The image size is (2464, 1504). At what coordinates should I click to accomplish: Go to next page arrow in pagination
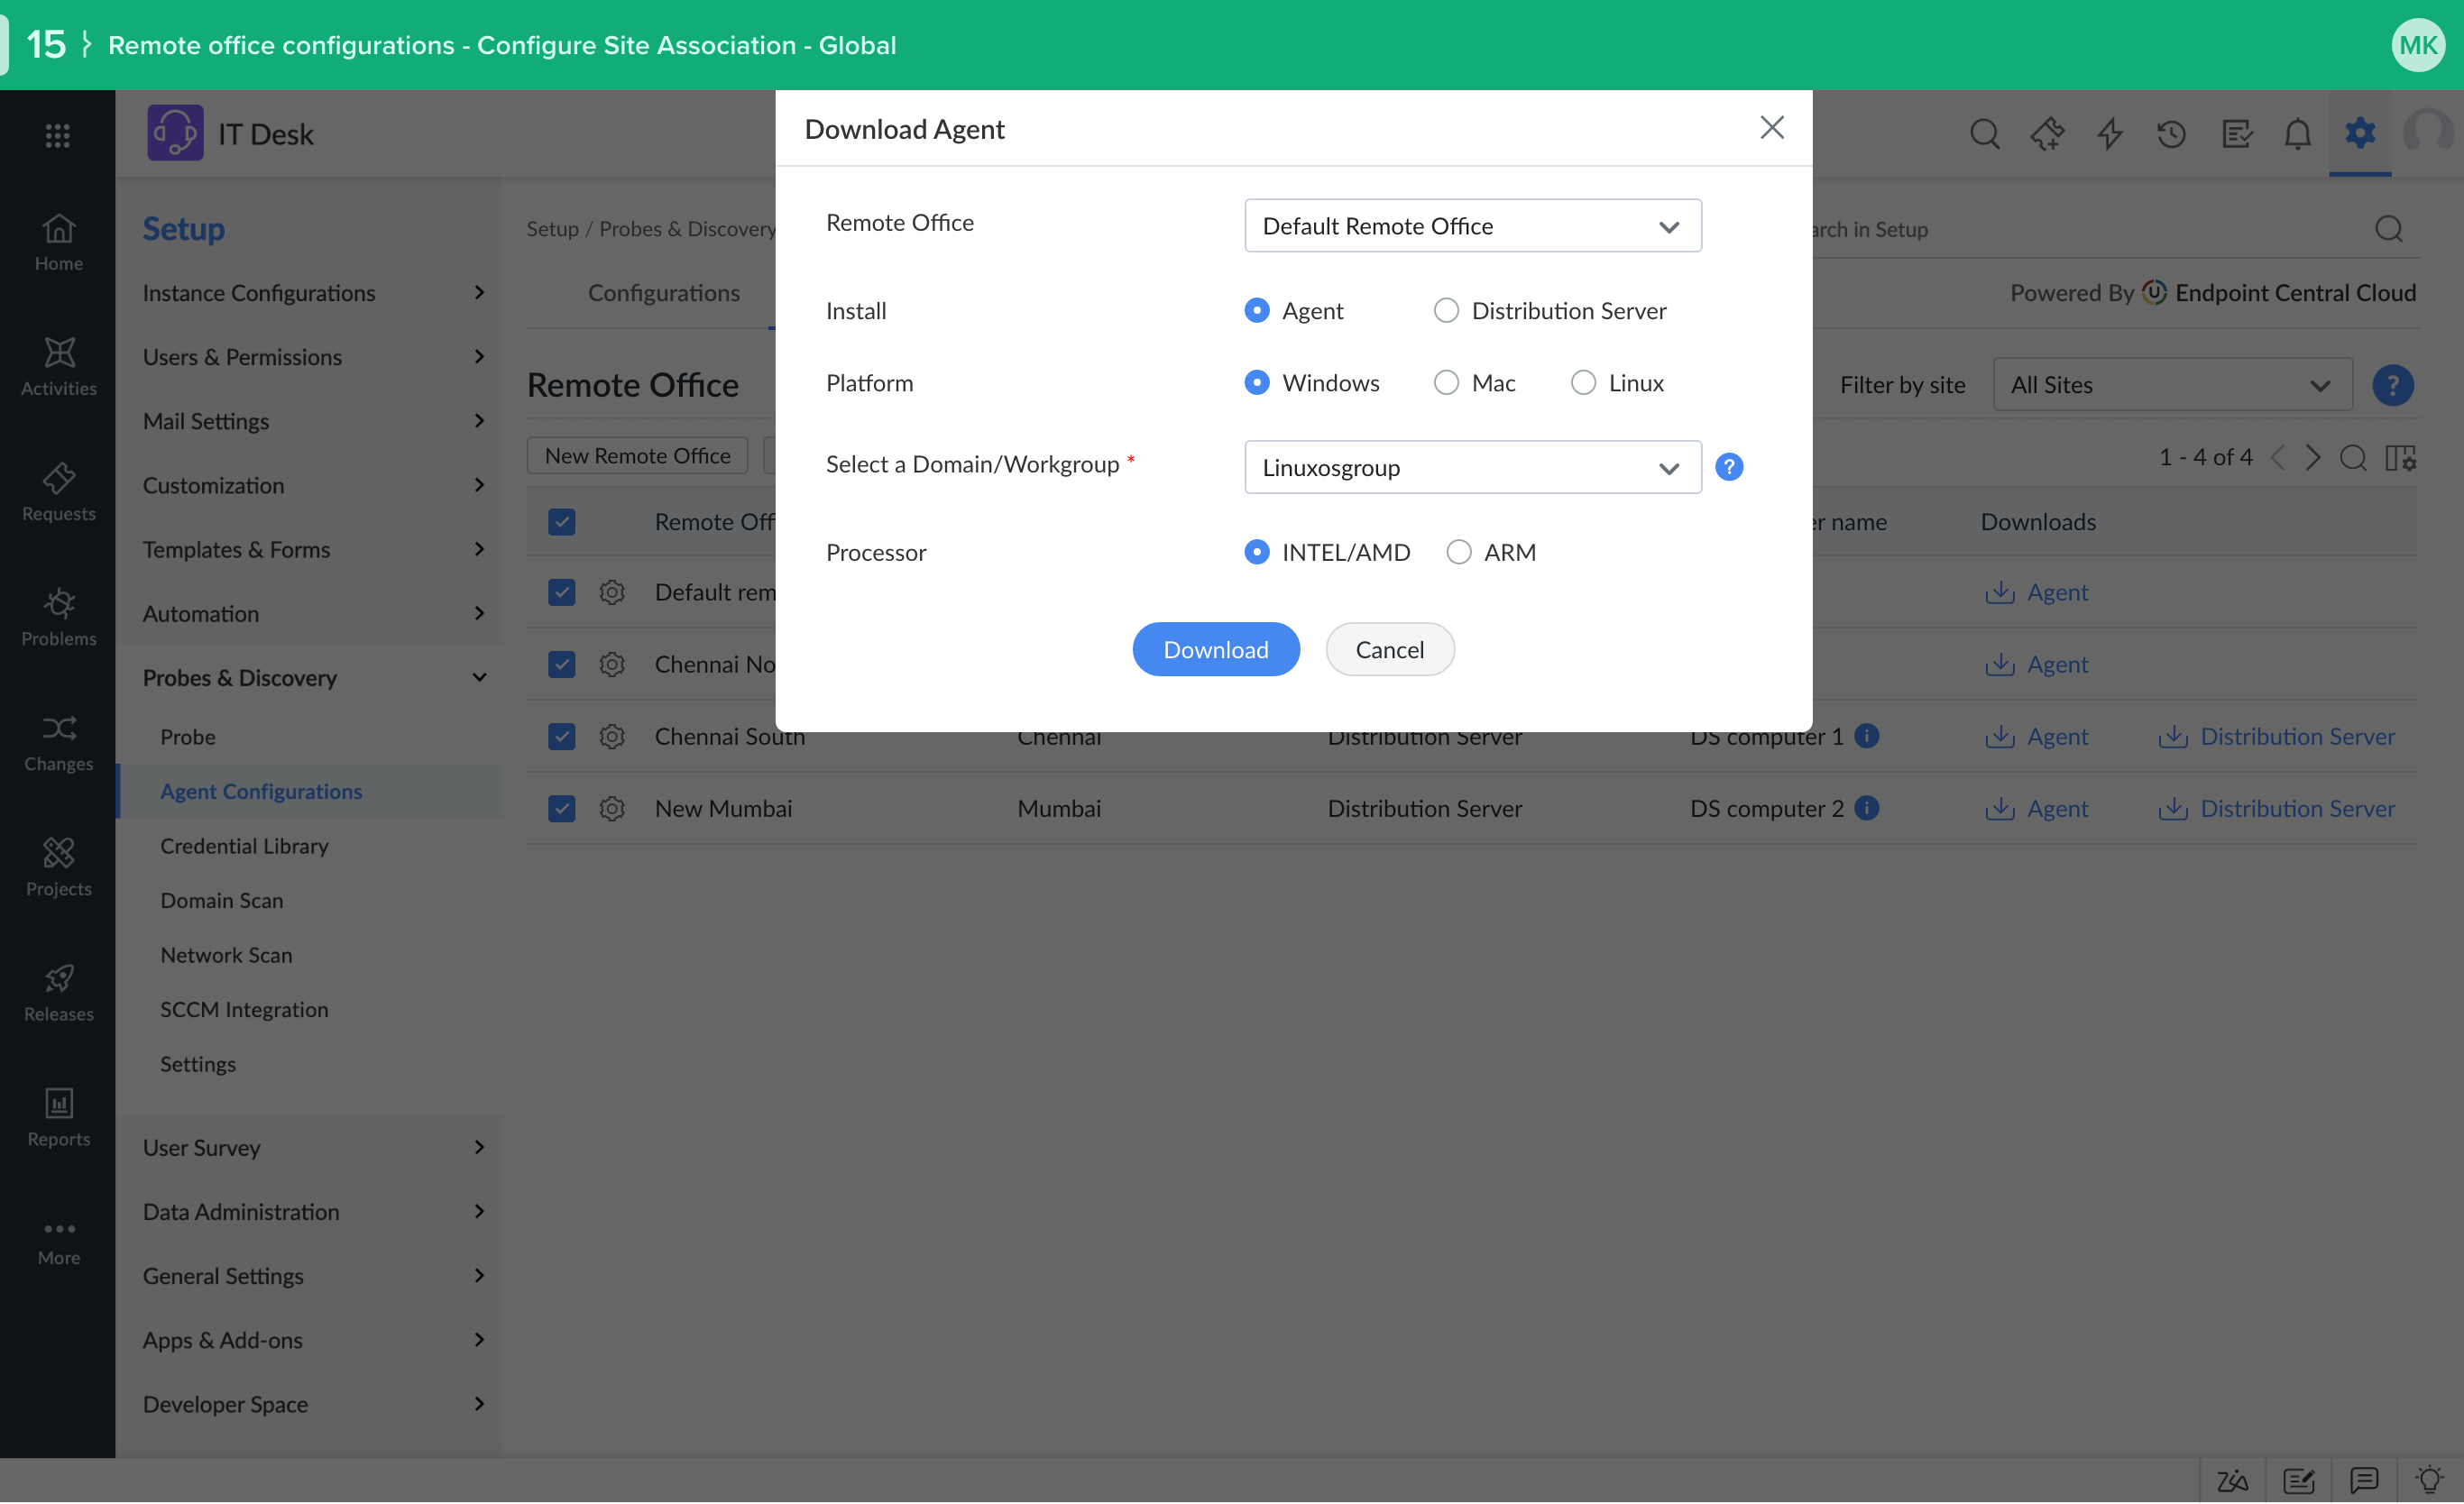(2312, 458)
